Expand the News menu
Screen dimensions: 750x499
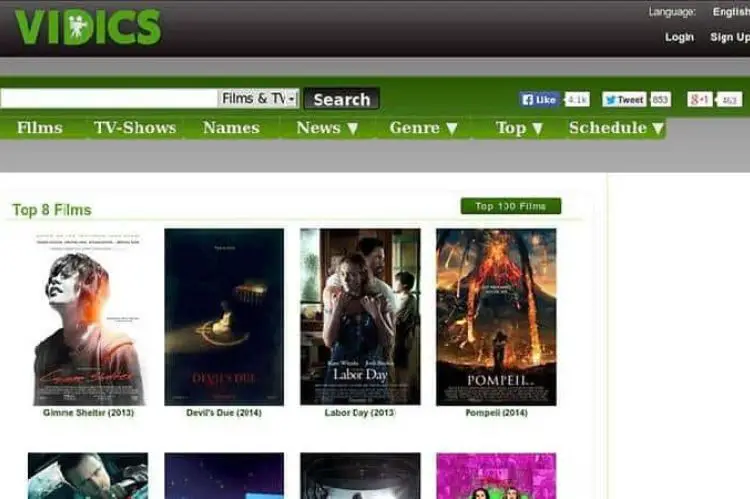[327, 128]
